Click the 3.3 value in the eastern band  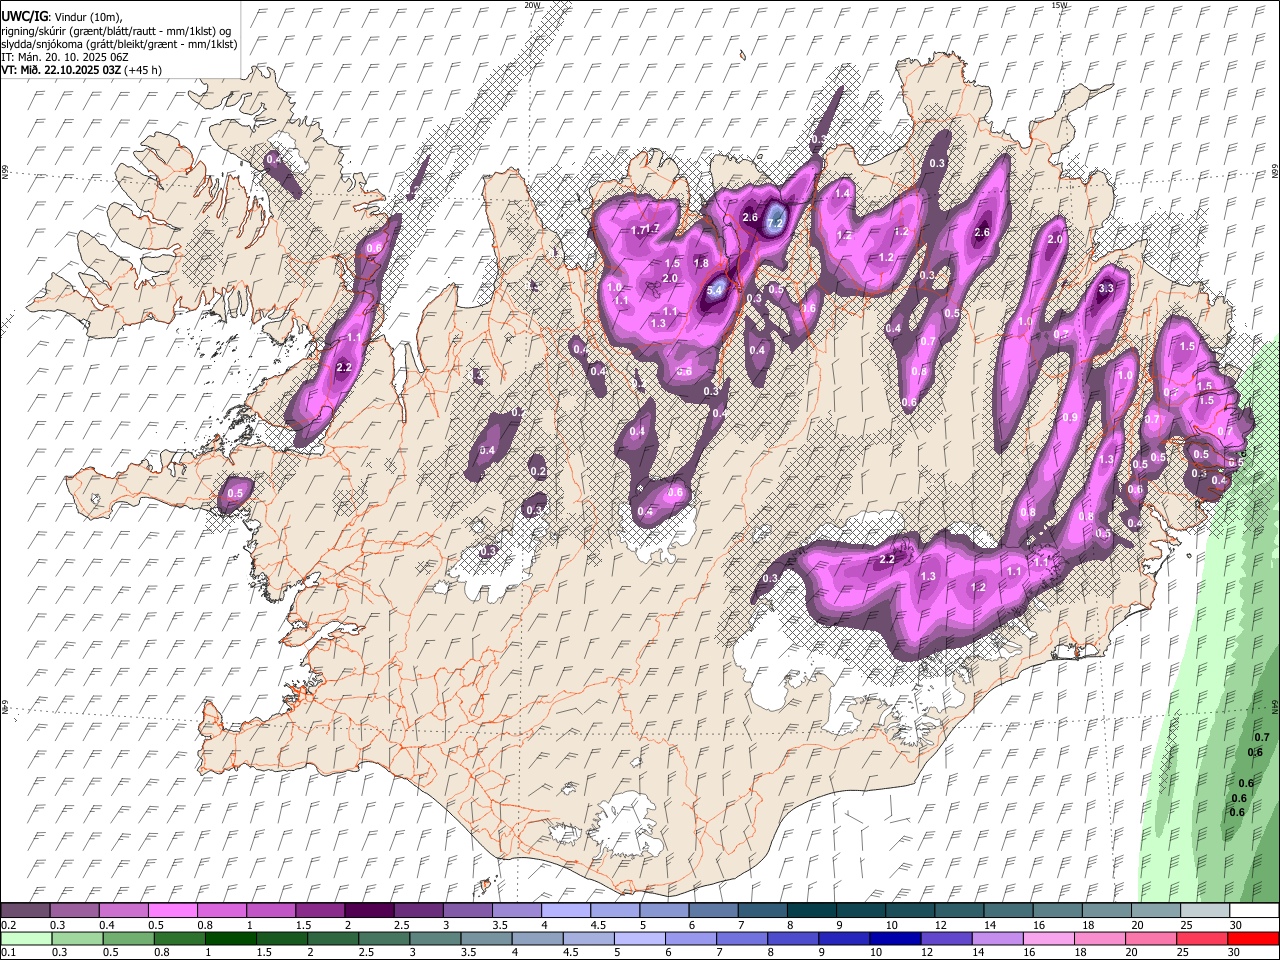(1106, 289)
